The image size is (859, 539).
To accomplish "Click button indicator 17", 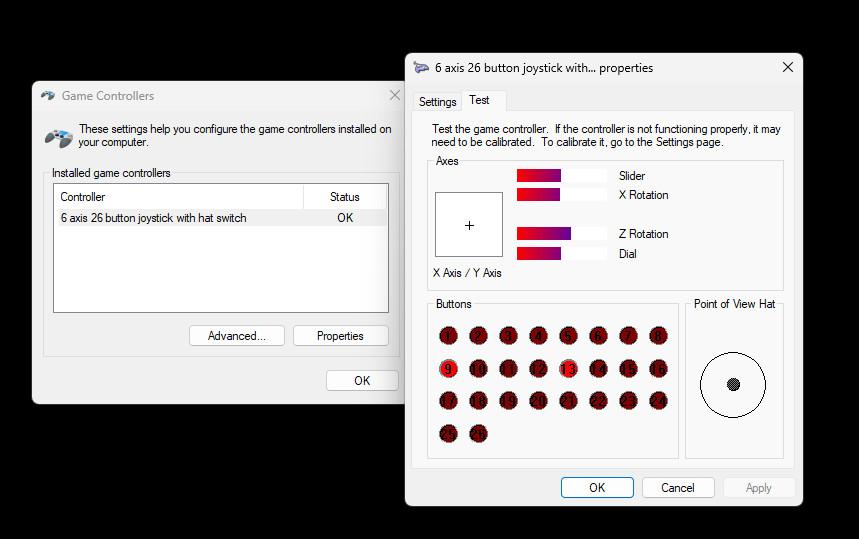I will [x=448, y=401].
